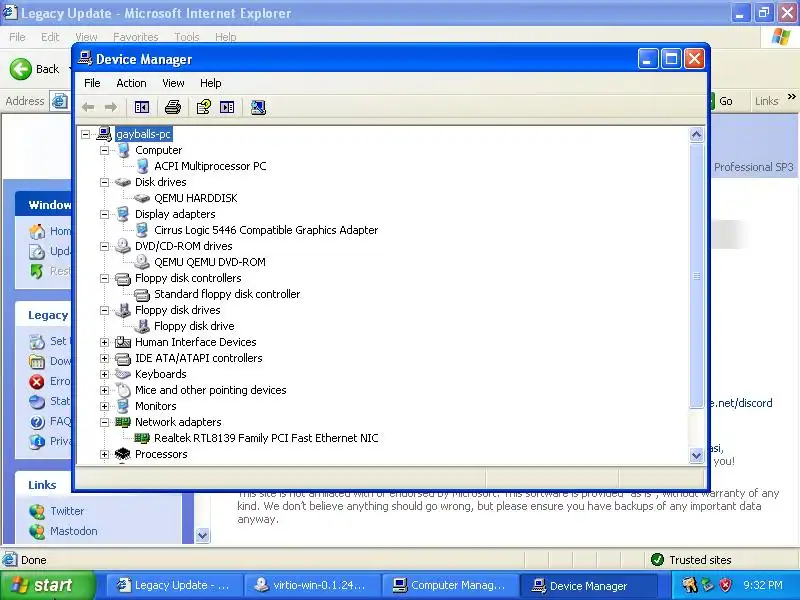Click the Device Manager vertical scrollbar thumb
This screenshot has width=800, height=600.
click(x=696, y=276)
